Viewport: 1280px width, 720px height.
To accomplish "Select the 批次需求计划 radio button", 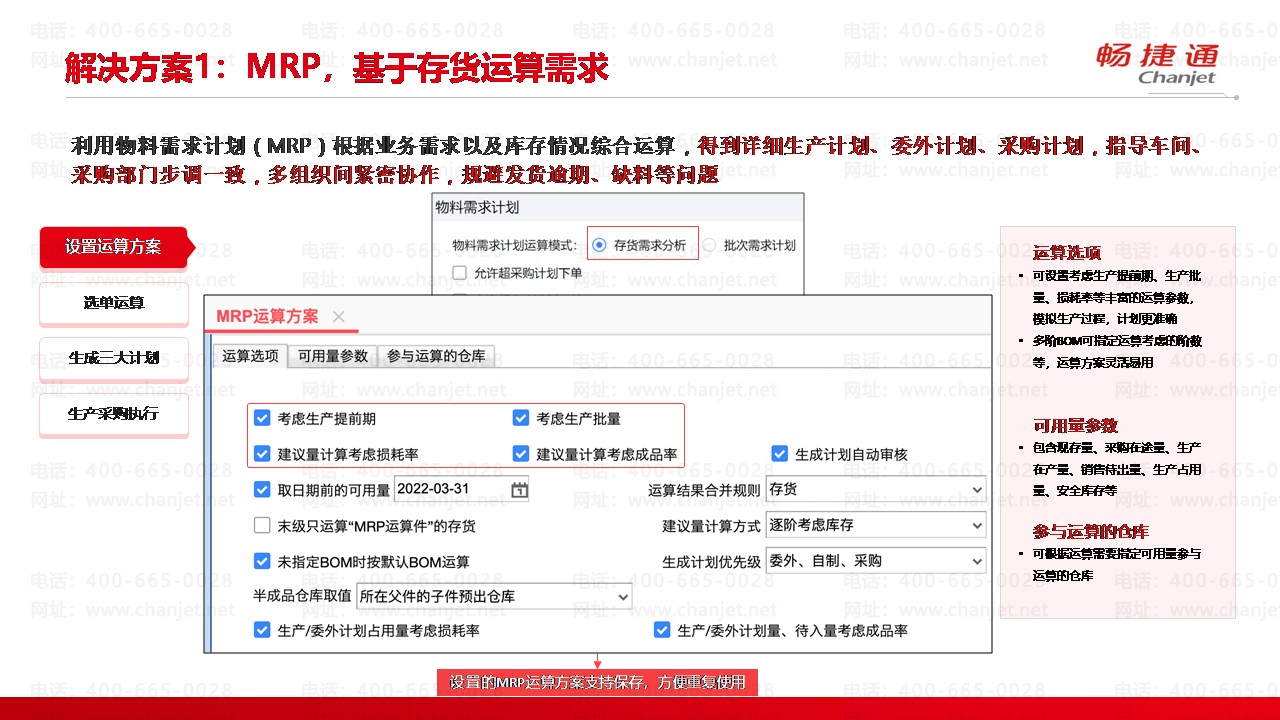I will 709,245.
